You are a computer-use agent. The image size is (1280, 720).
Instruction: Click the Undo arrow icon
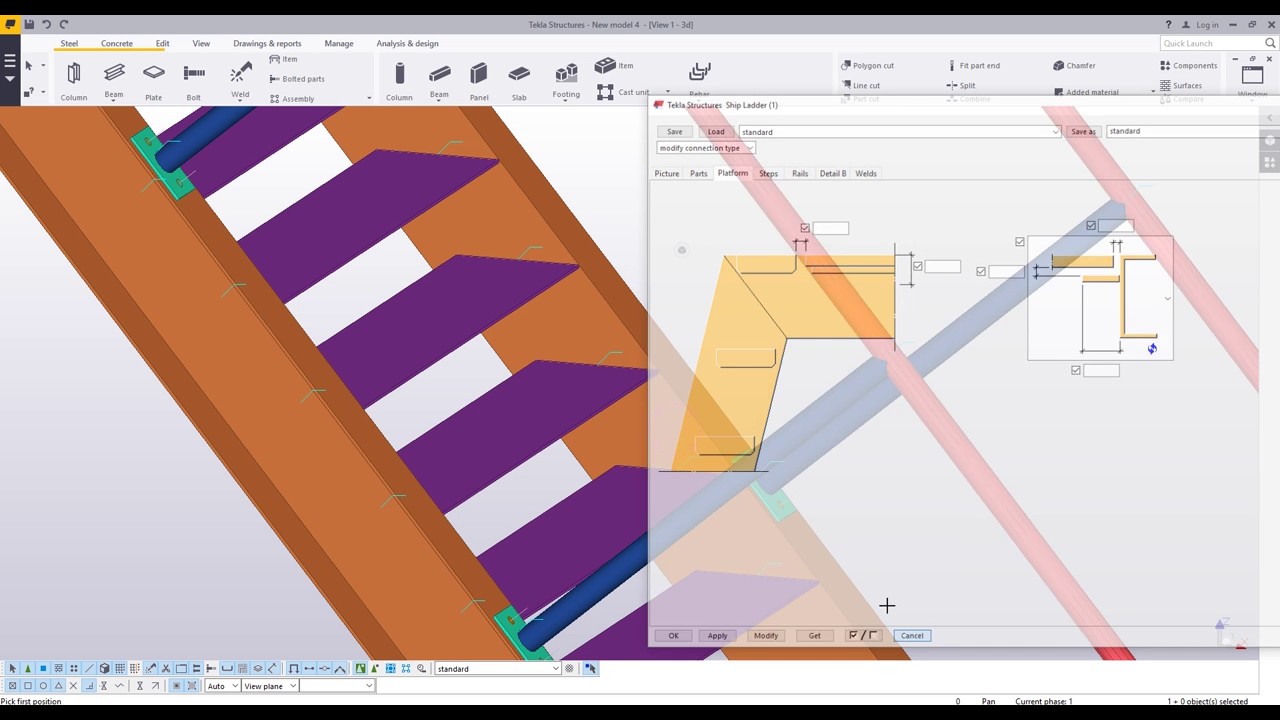tap(46, 24)
